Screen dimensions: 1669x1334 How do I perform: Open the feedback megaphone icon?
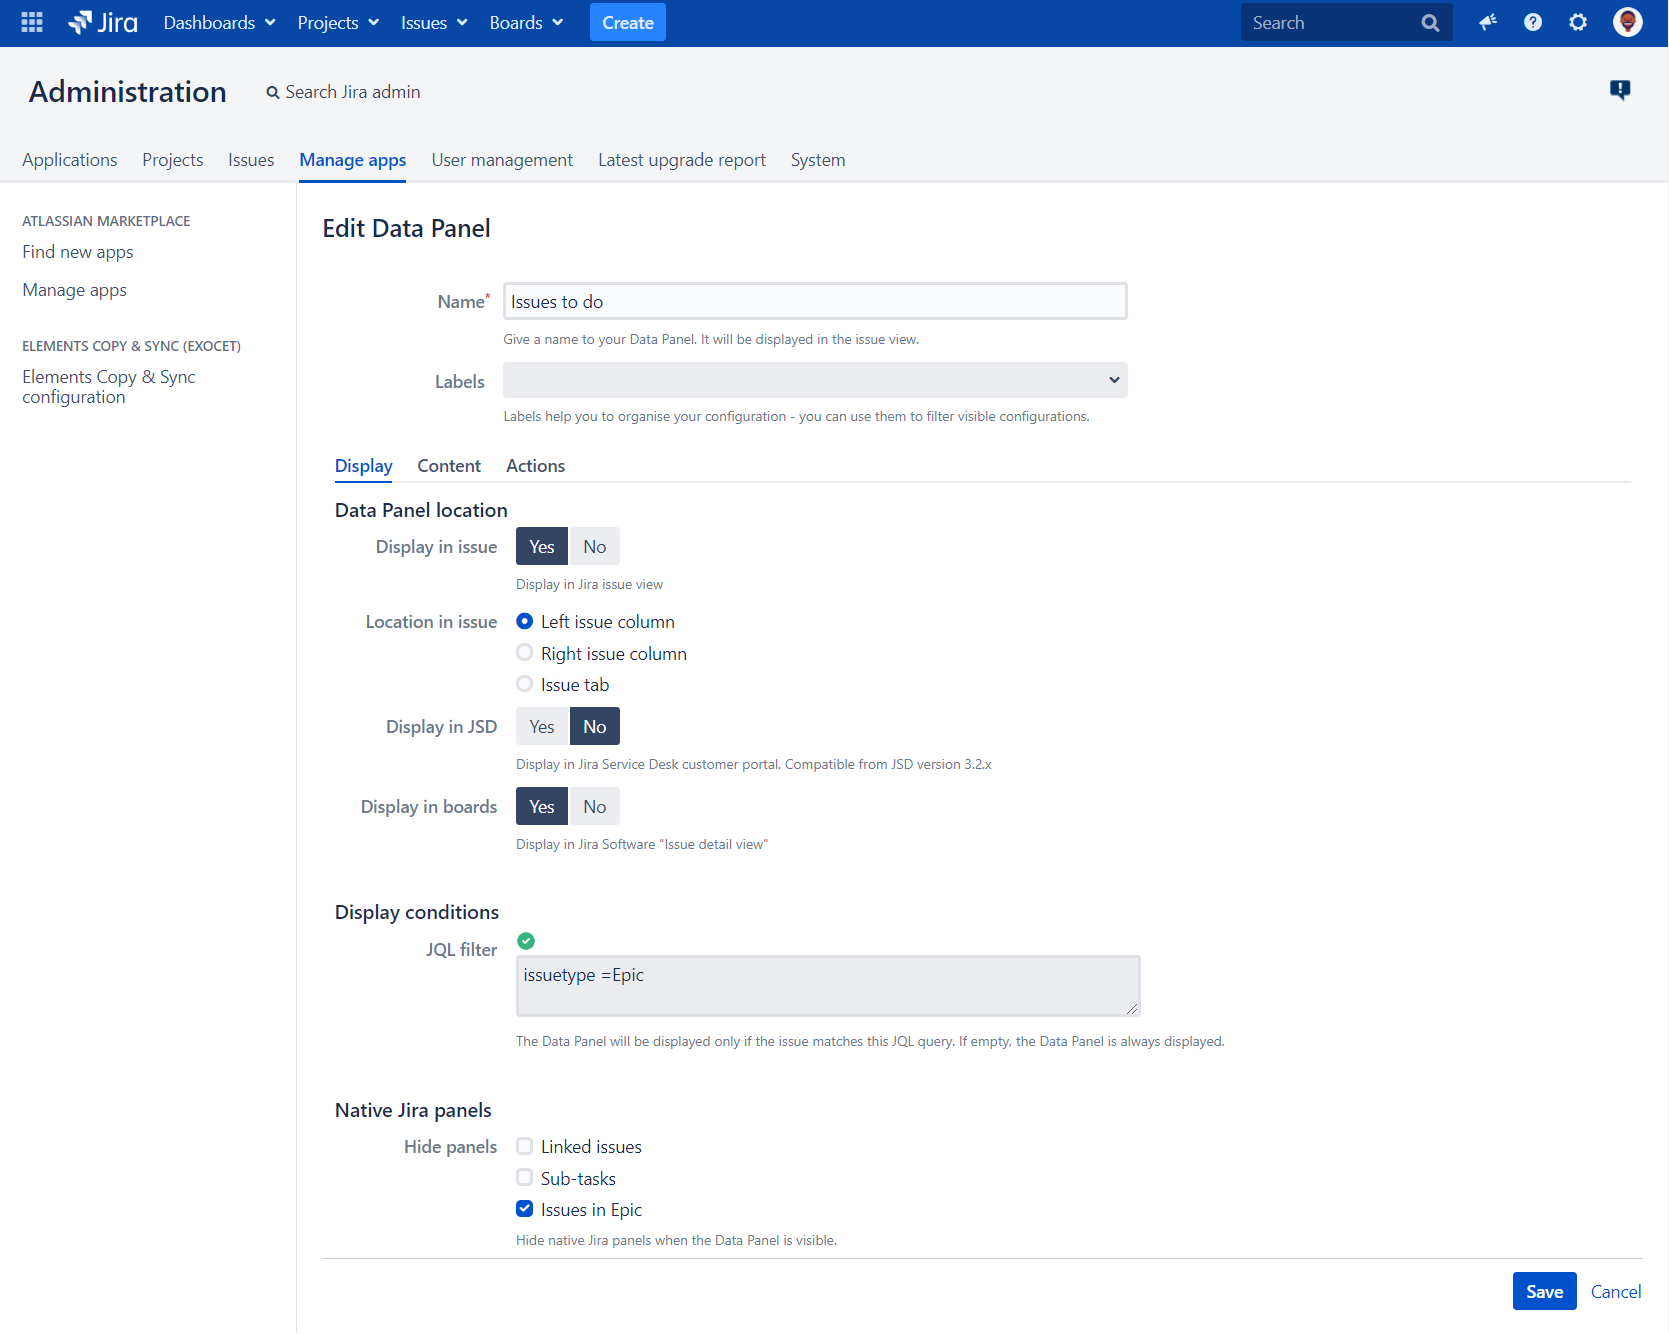click(x=1487, y=21)
